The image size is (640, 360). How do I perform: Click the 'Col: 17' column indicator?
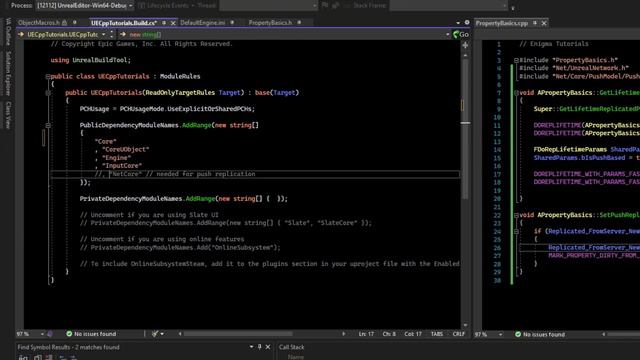tap(413, 334)
